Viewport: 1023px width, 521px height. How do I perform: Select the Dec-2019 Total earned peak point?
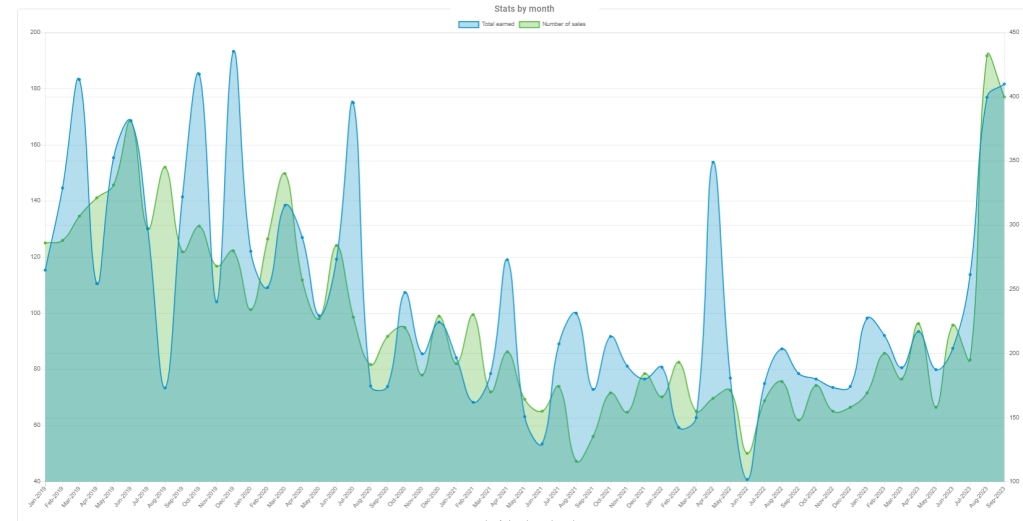pos(234,51)
